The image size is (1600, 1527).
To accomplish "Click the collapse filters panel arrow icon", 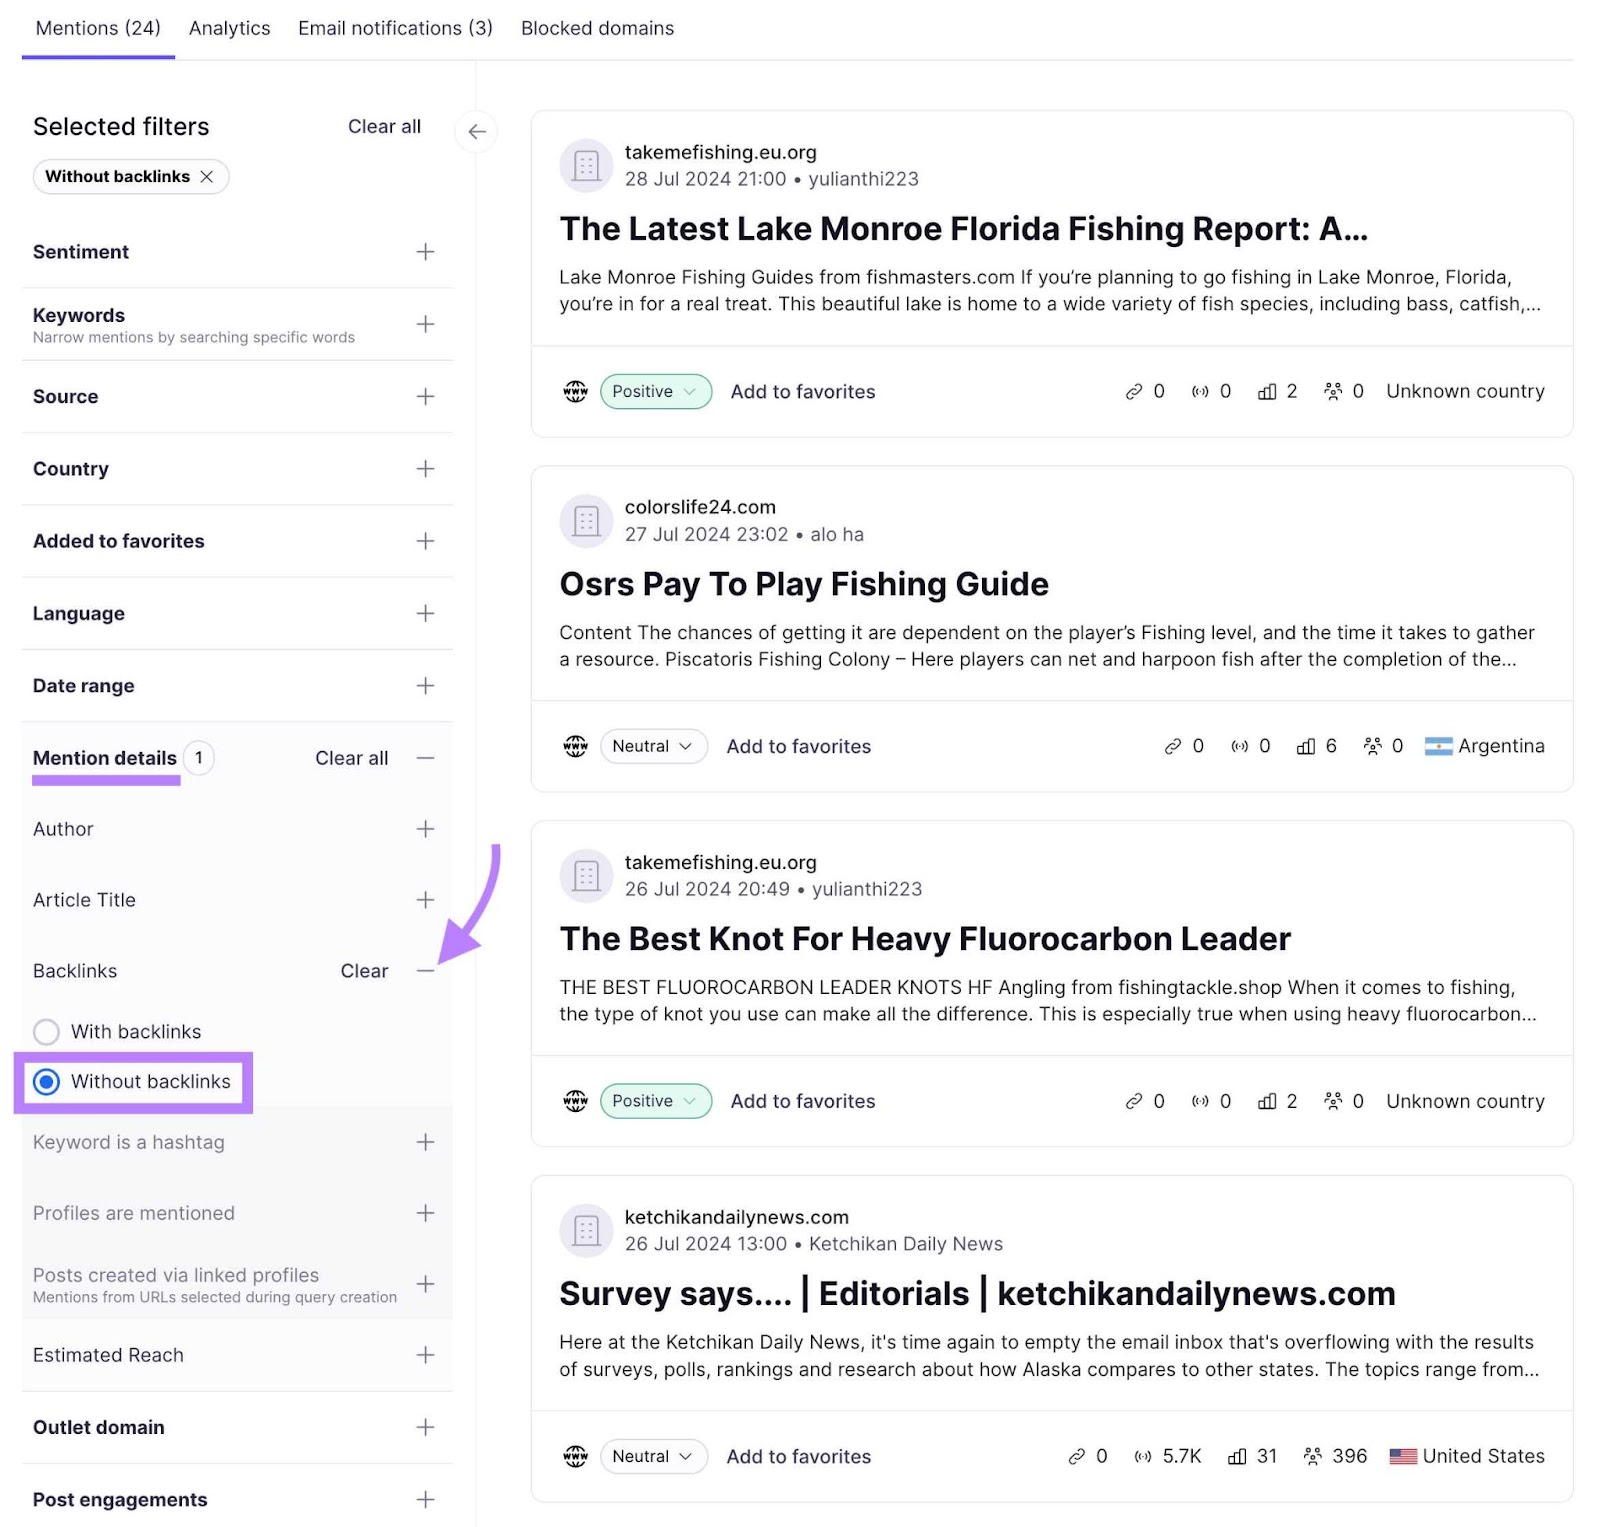I will pos(477,131).
